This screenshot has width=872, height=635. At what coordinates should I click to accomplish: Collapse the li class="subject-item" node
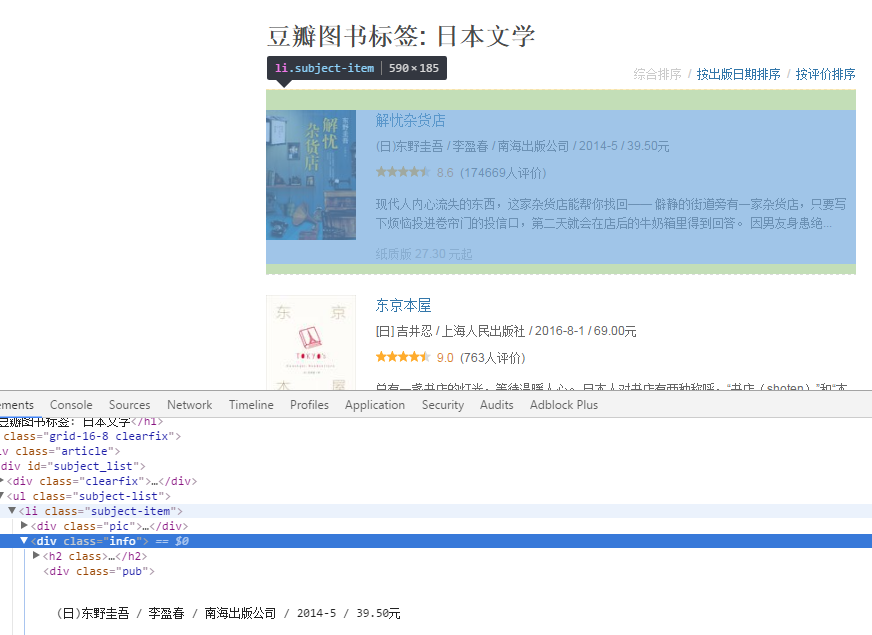(12, 510)
